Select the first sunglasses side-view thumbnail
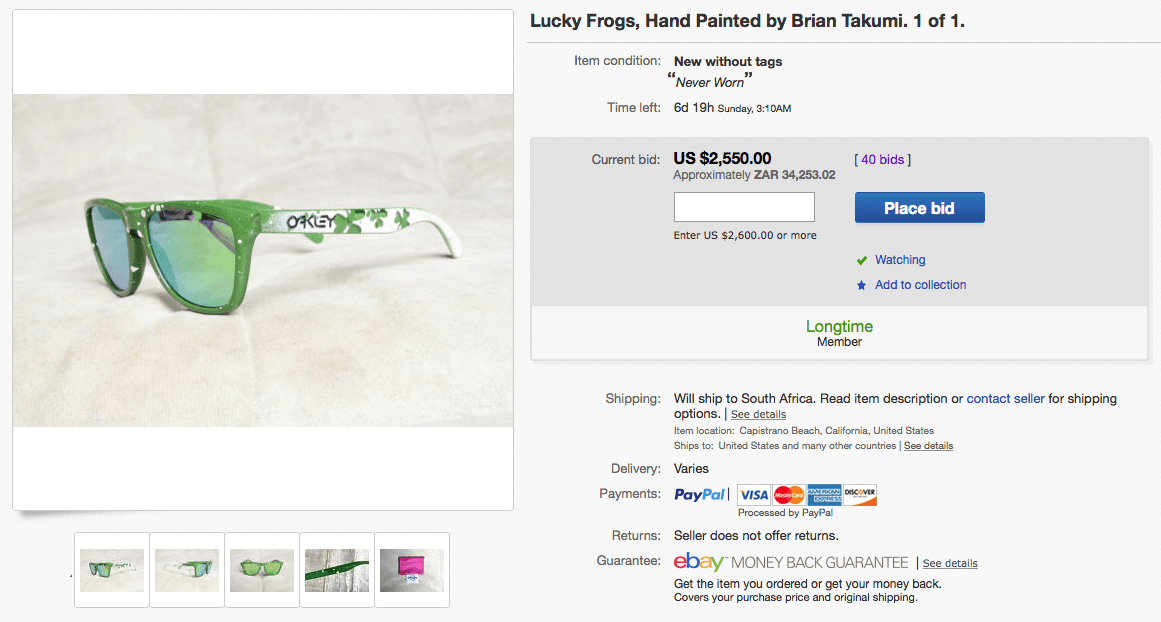Image resolution: width=1161 pixels, height=622 pixels. point(112,570)
